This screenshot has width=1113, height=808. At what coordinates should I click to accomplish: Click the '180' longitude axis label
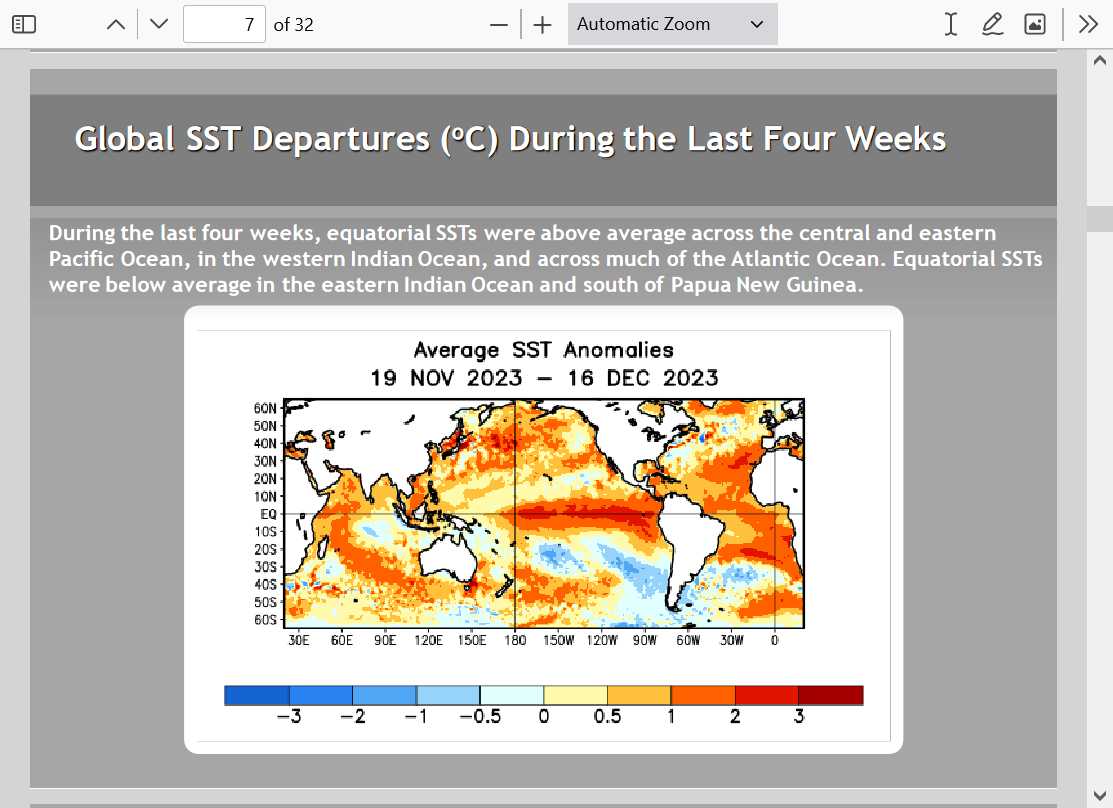(515, 640)
